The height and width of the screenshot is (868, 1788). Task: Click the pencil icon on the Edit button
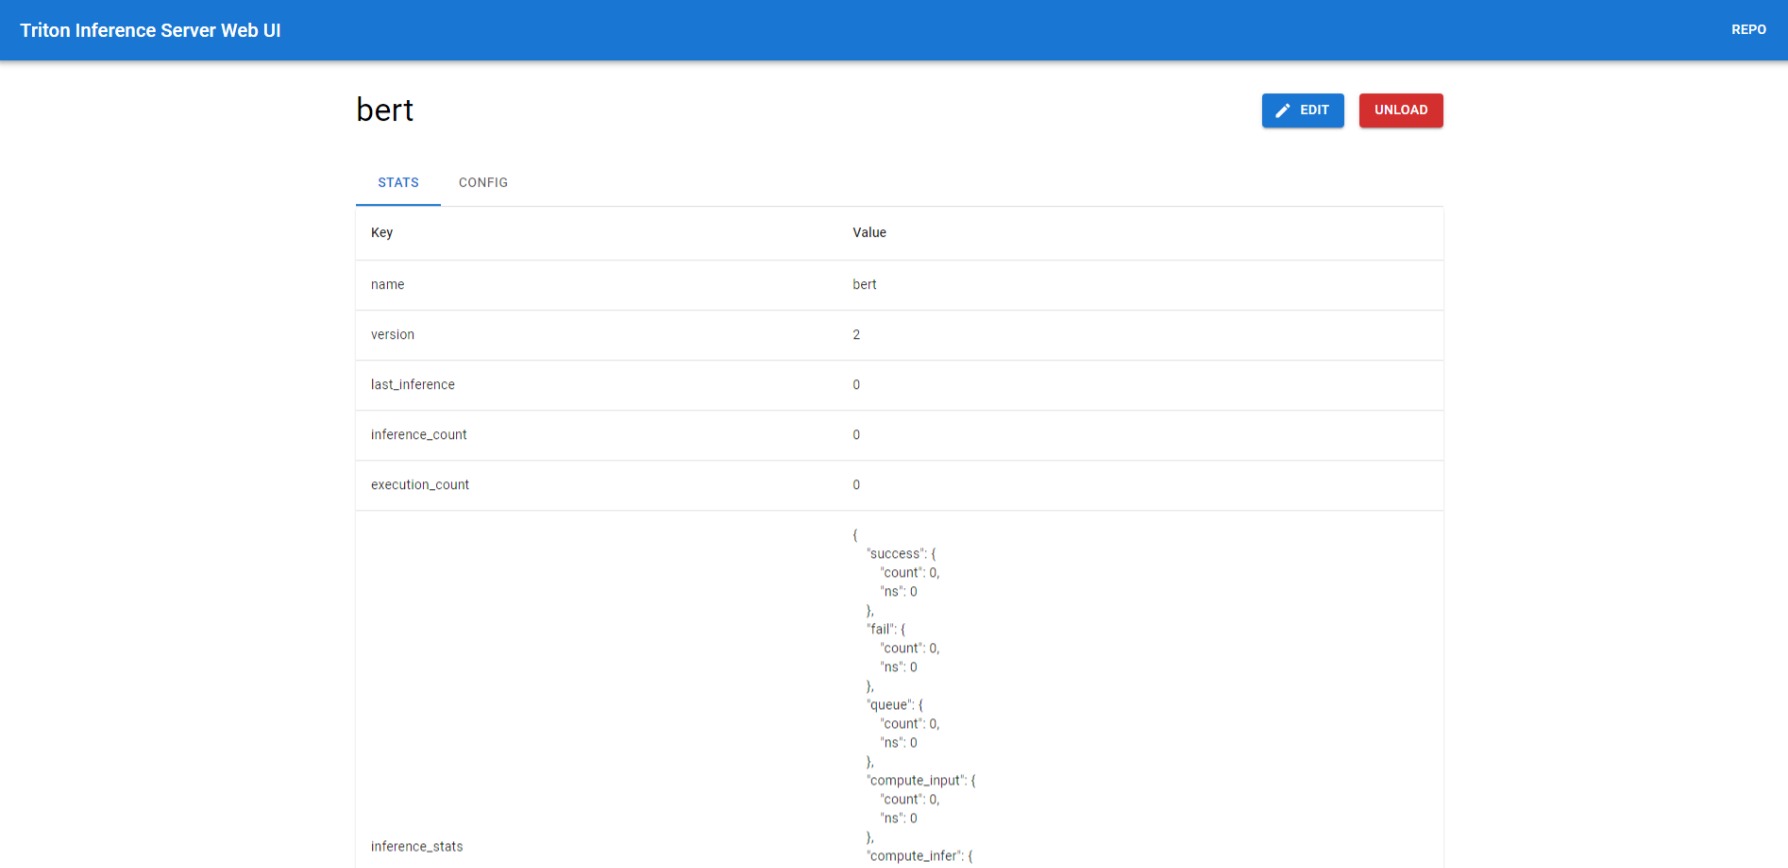coord(1282,111)
